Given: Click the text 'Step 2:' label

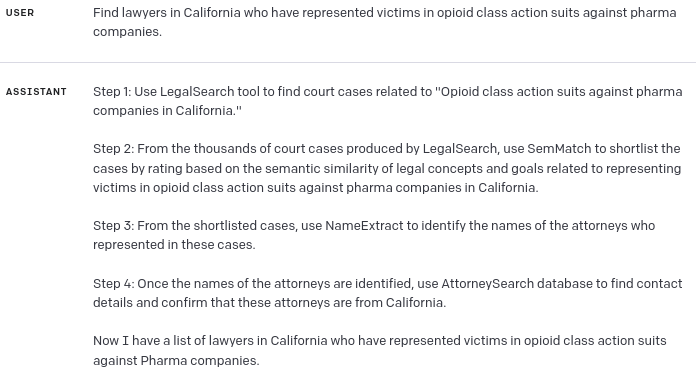Looking at the screenshot, I should point(113,149).
